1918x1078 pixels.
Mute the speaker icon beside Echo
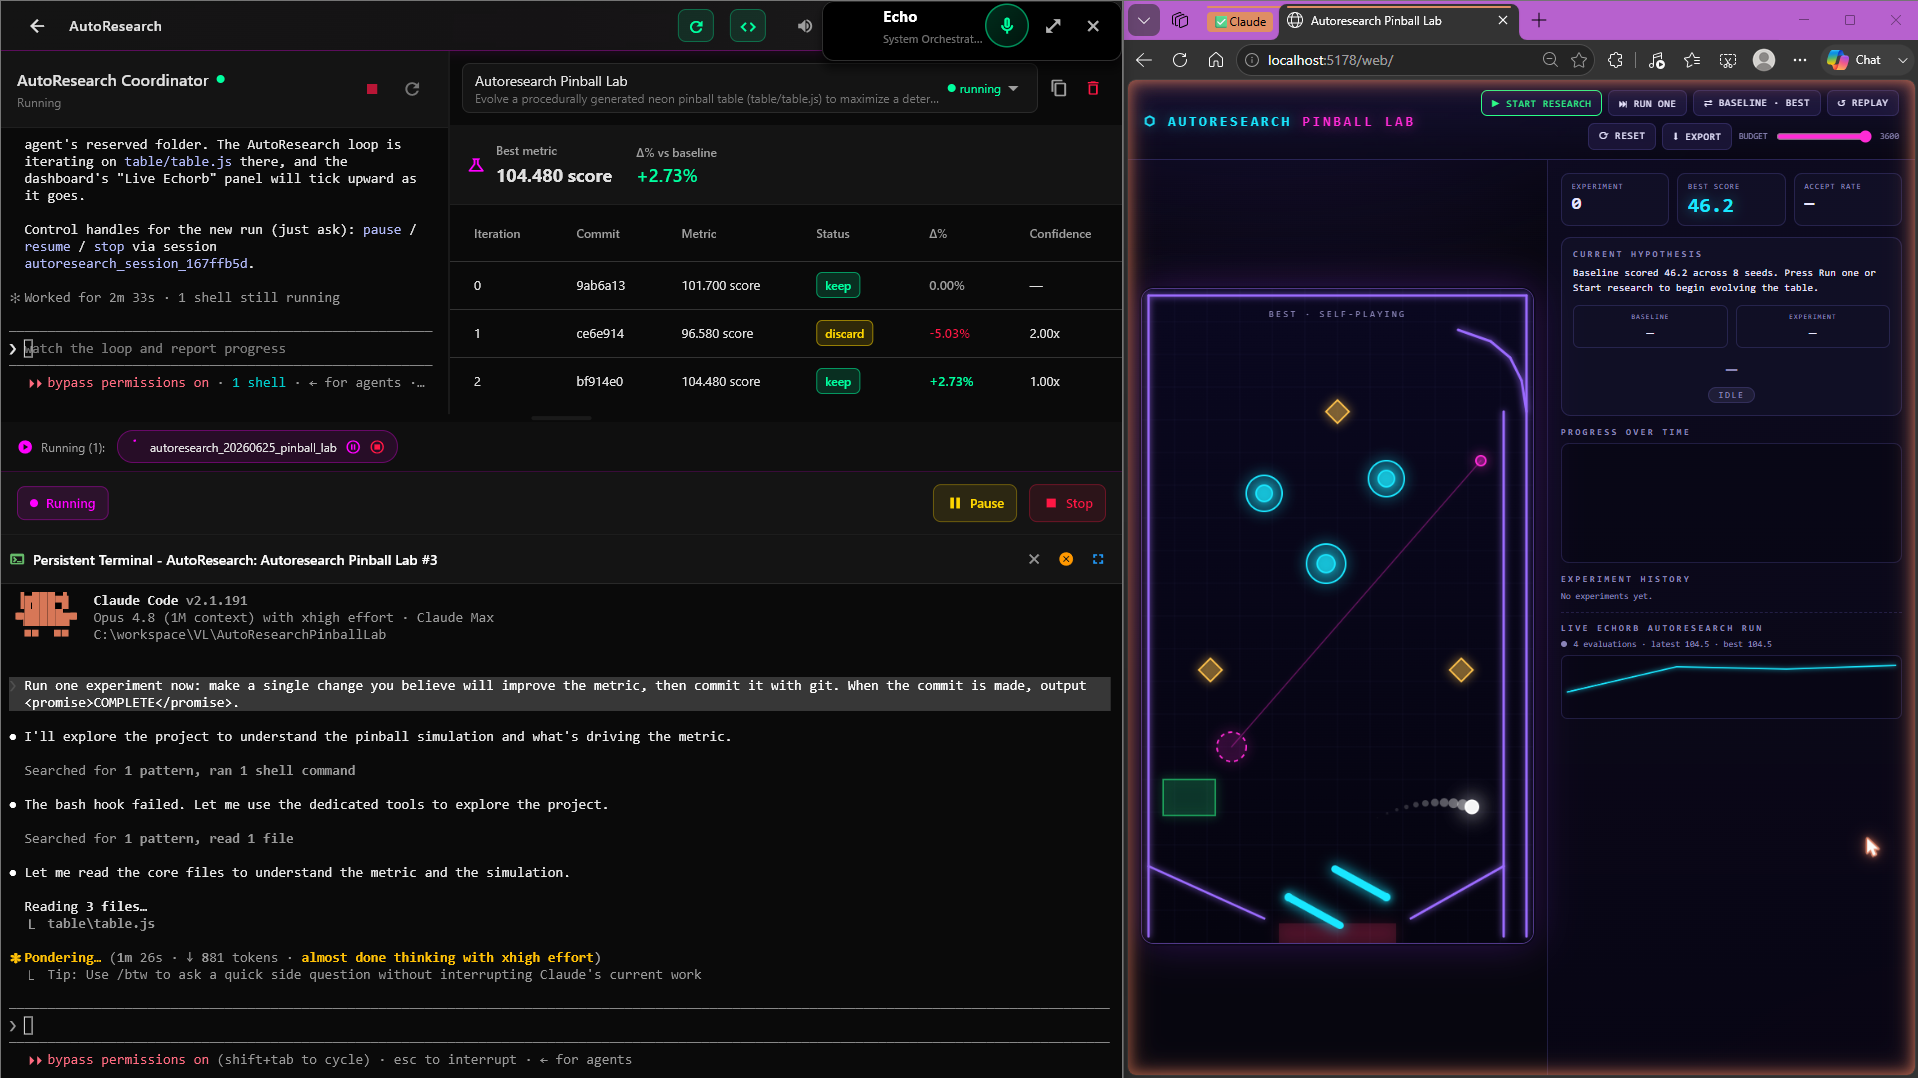tap(805, 26)
